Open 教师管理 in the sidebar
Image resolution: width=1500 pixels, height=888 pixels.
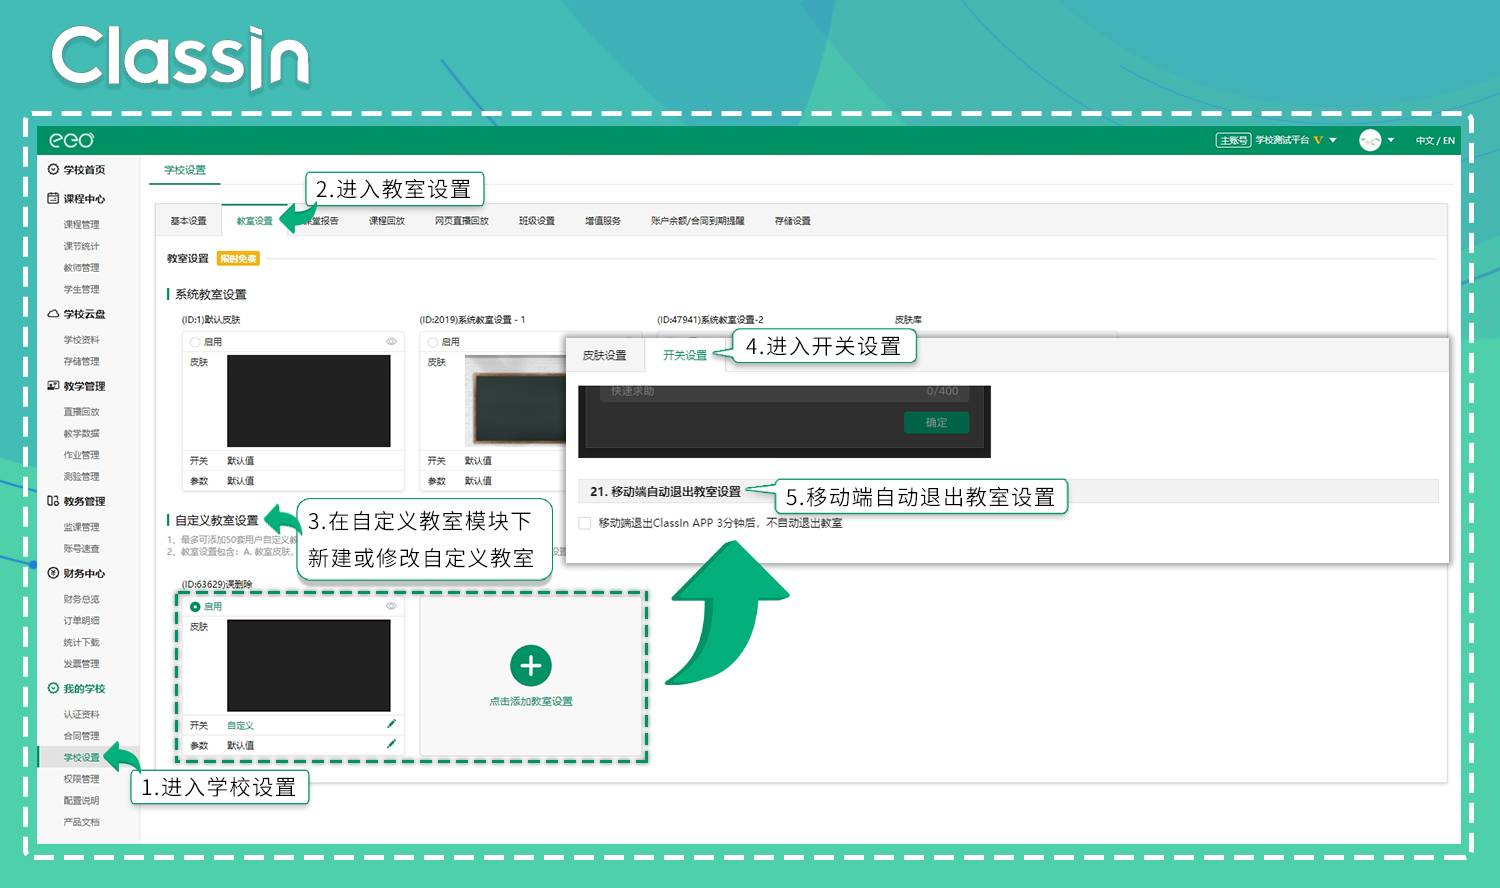(82, 268)
